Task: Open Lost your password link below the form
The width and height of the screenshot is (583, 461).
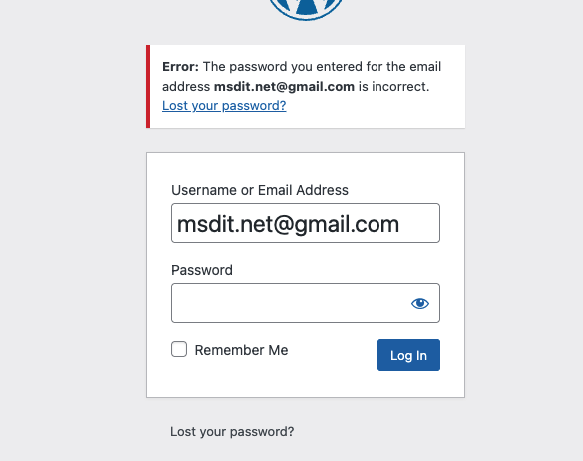Action: point(232,432)
